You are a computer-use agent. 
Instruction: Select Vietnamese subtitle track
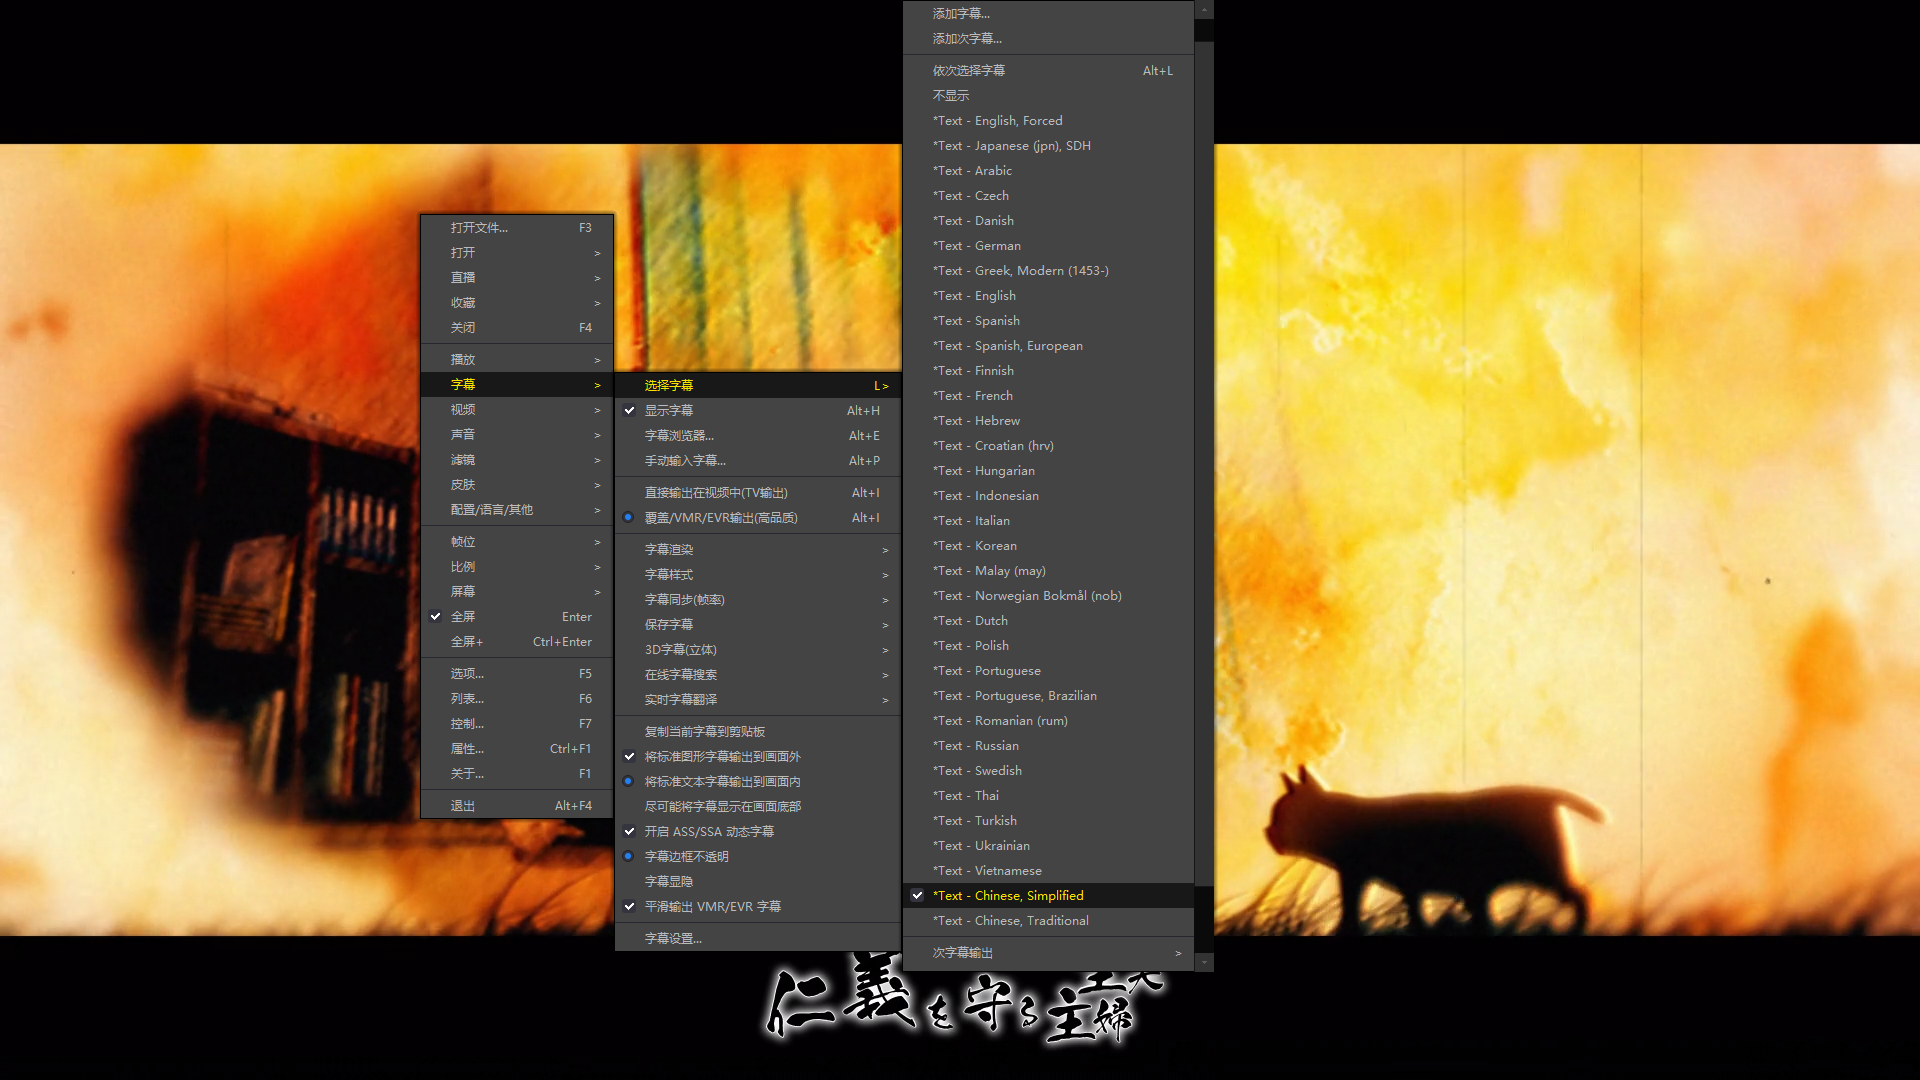coord(1048,871)
